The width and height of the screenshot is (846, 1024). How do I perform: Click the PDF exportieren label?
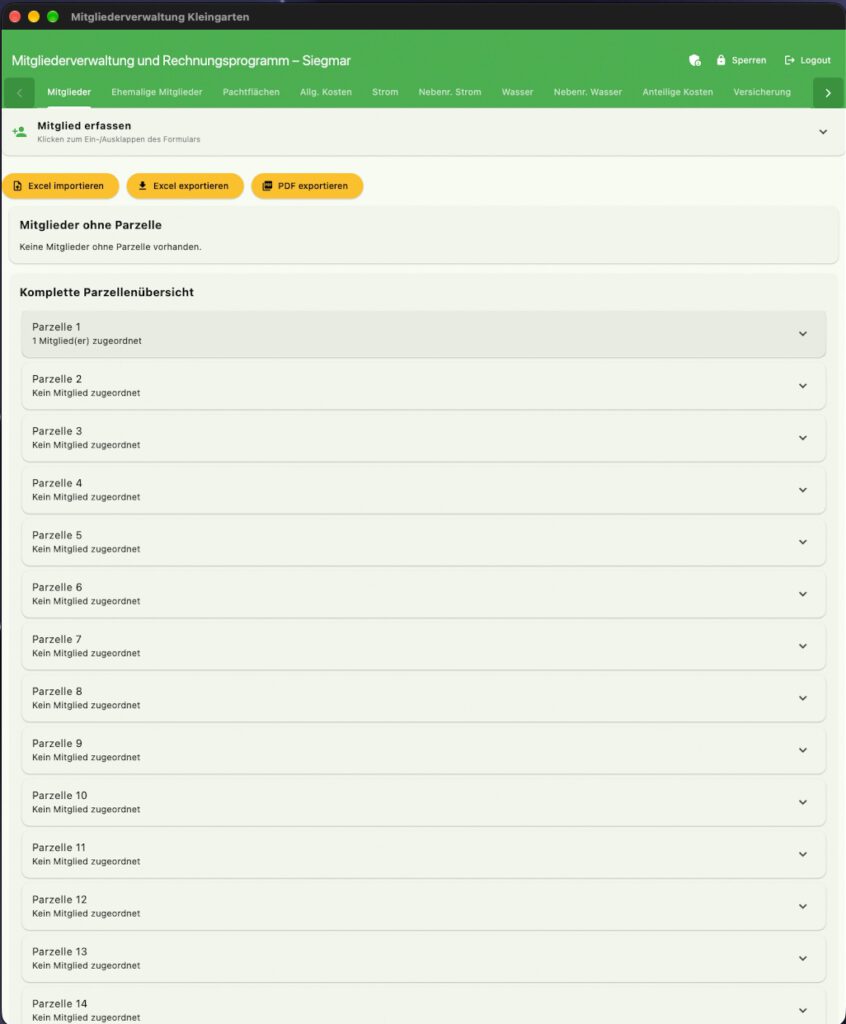[313, 186]
